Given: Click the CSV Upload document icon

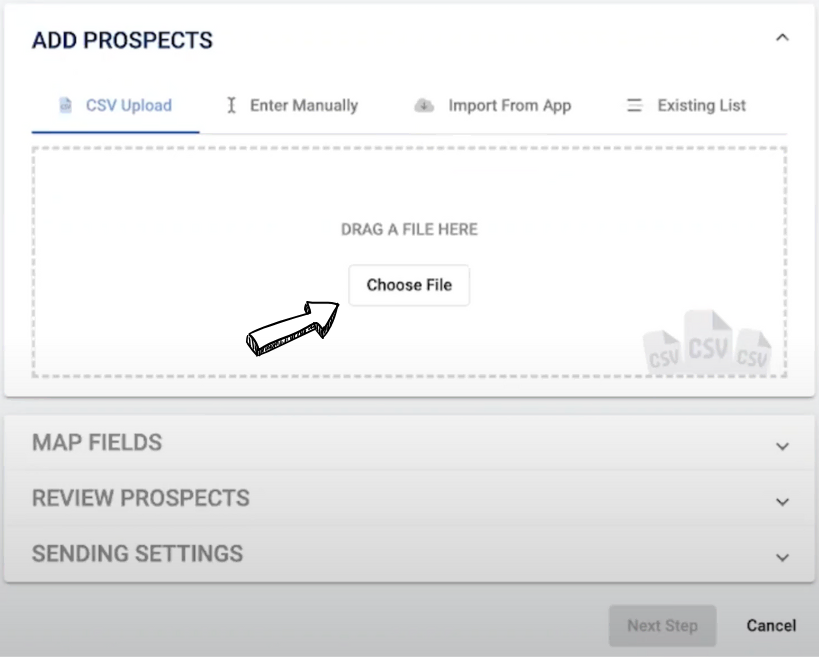Looking at the screenshot, I should [66, 105].
